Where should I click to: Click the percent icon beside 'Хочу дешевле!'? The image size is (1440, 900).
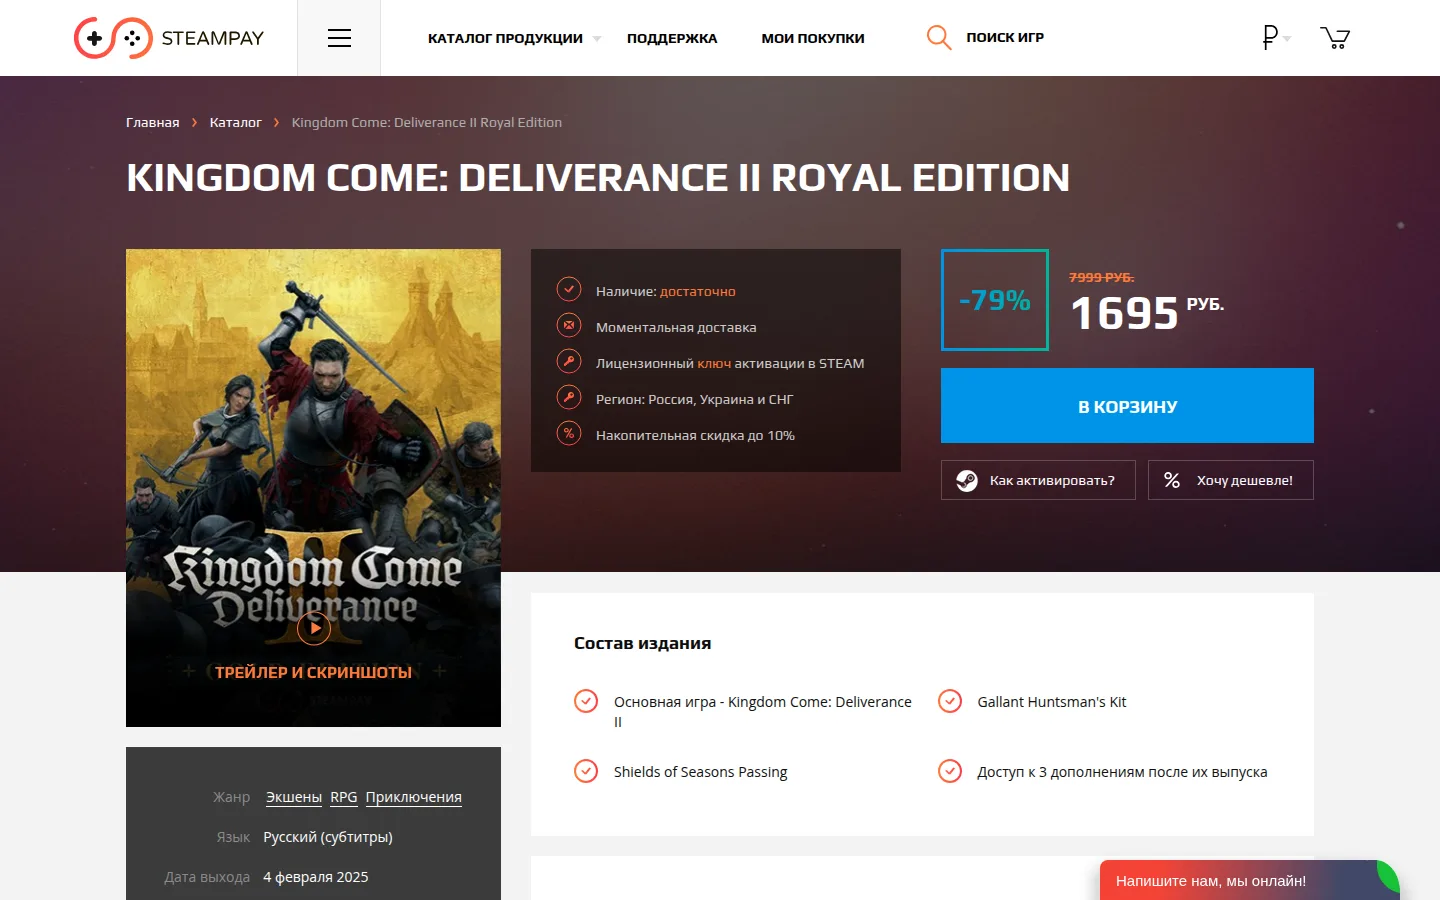[x=1172, y=481]
